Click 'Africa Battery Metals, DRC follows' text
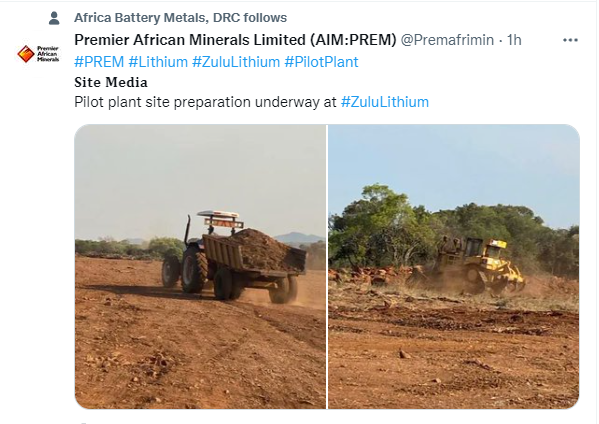 point(180,18)
